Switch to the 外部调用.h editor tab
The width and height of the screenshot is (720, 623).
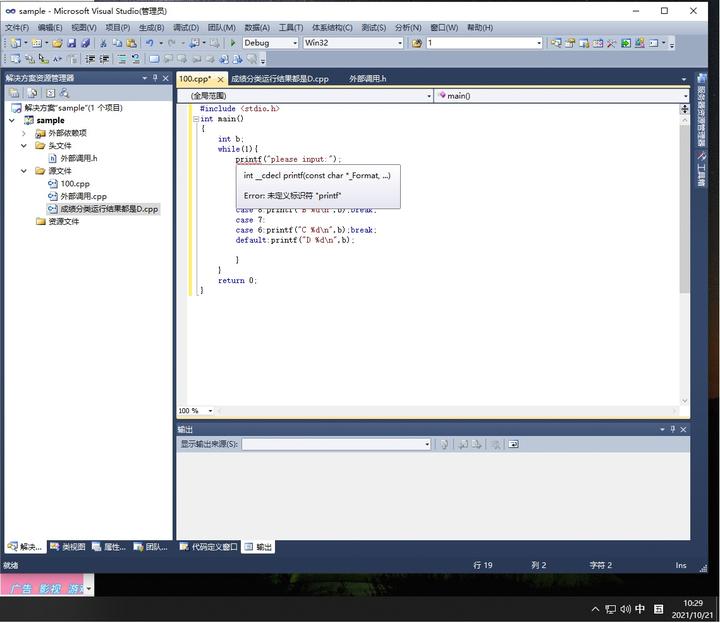[x=367, y=78]
